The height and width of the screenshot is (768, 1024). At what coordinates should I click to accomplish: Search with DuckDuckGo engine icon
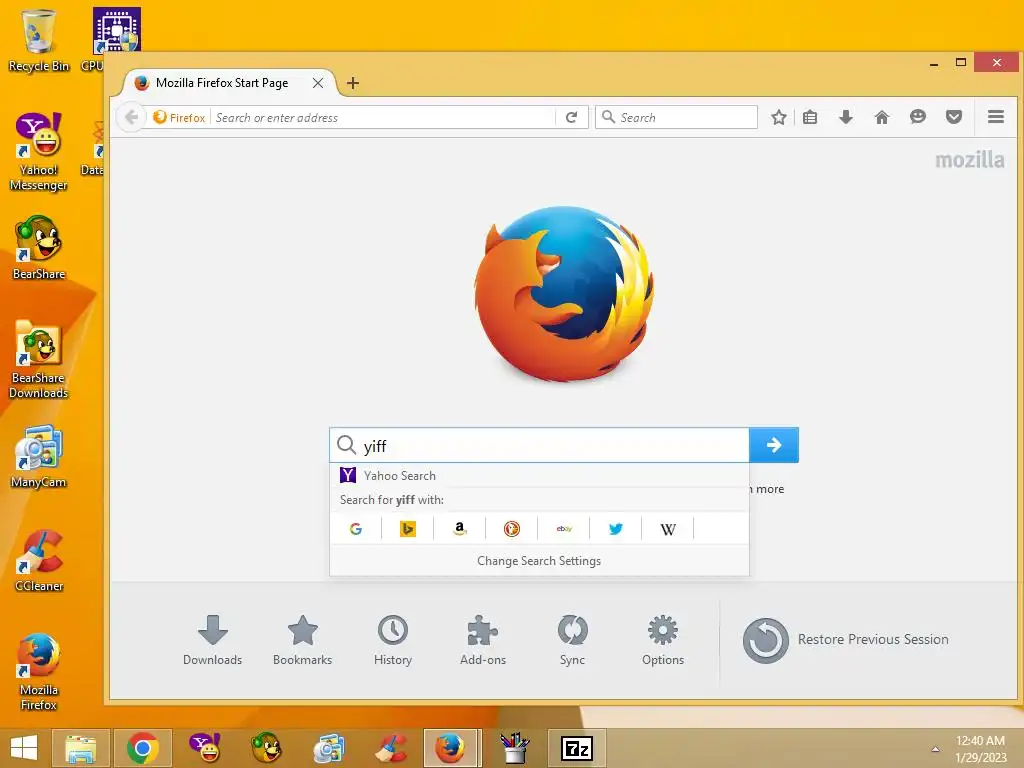[x=512, y=529]
